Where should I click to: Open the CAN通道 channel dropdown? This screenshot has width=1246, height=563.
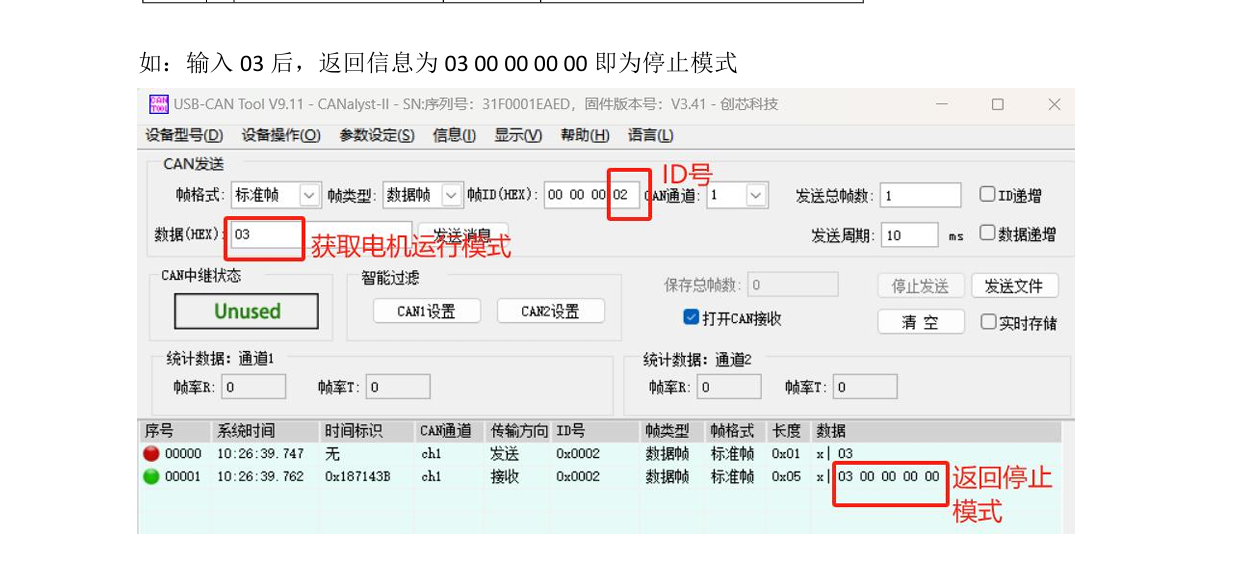click(756, 195)
